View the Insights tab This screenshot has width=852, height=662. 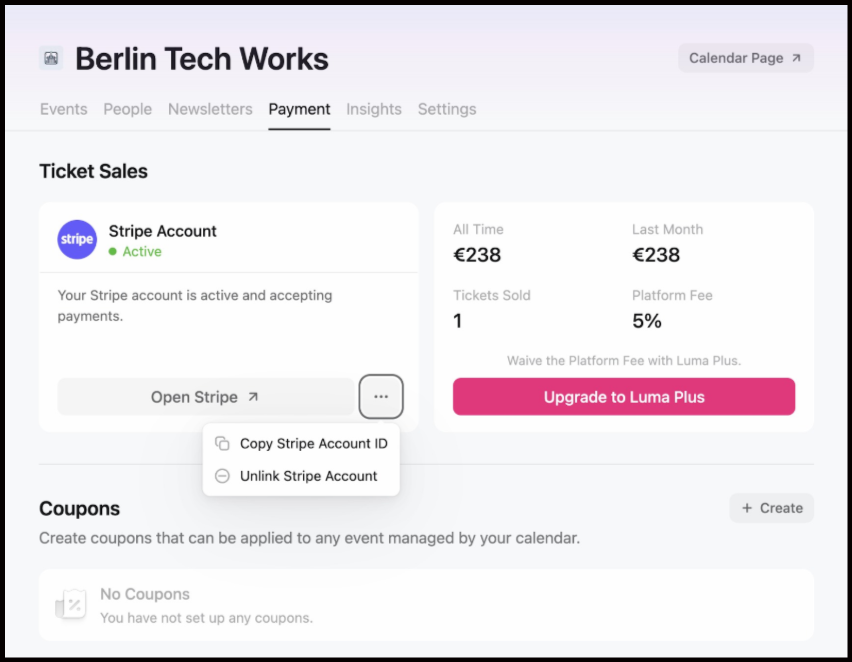click(x=374, y=109)
